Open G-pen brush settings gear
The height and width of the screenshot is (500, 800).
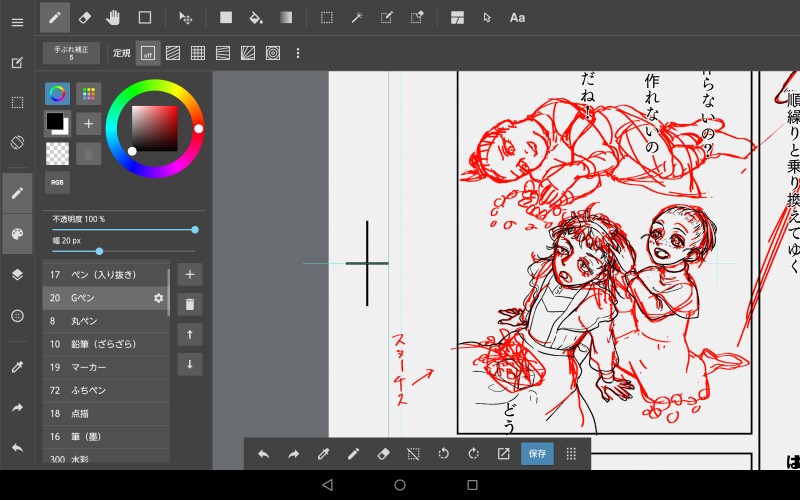158,298
